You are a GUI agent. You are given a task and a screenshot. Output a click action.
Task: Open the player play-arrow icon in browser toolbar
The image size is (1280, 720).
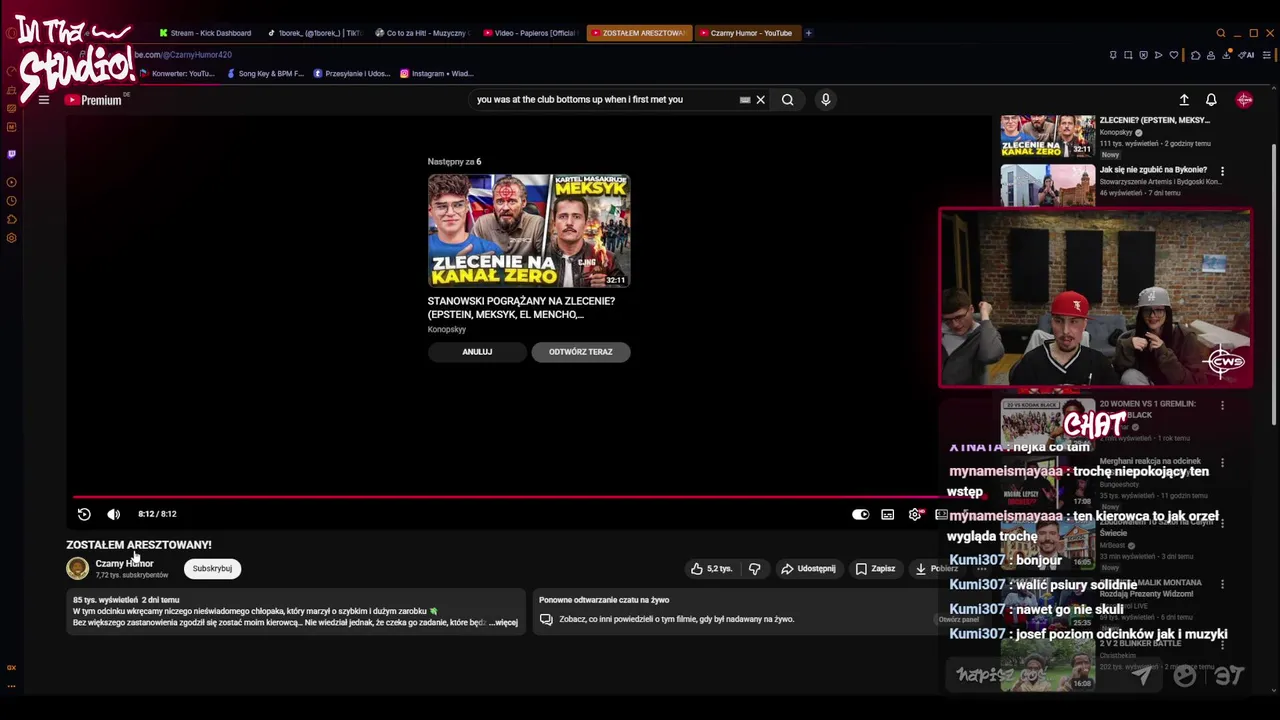tap(1159, 55)
